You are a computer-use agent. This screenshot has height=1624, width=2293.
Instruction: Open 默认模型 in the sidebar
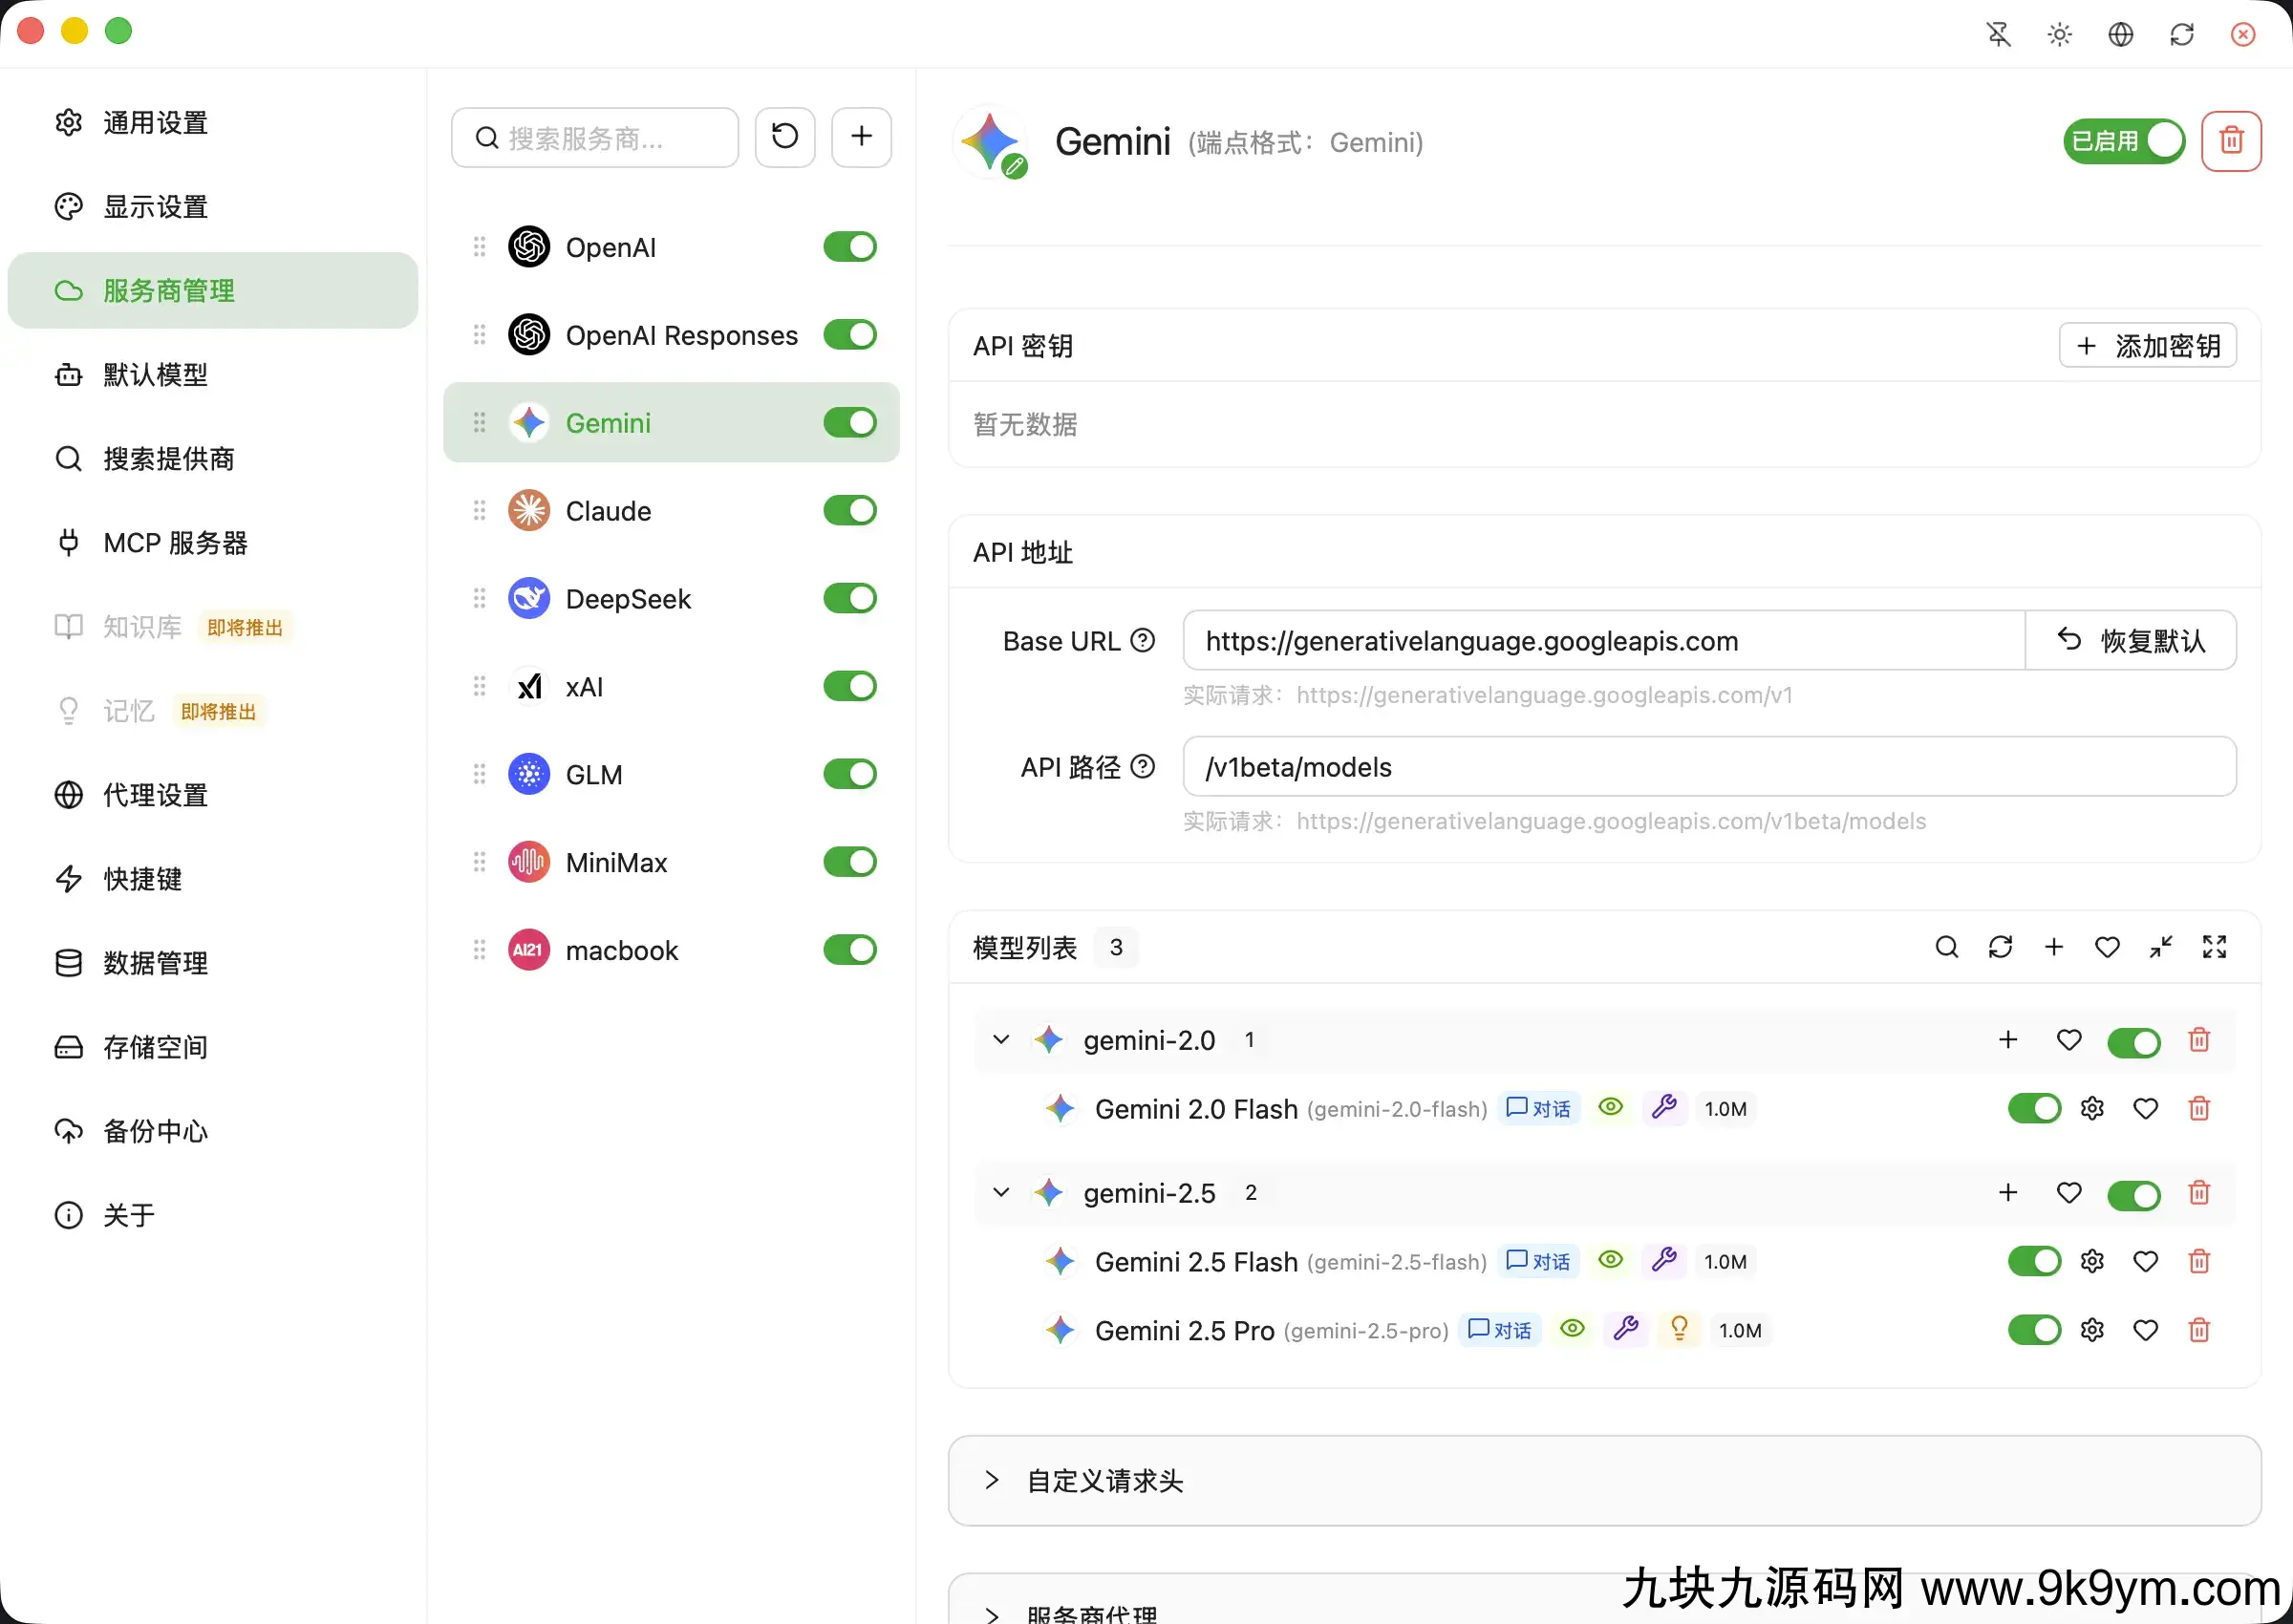pos(155,375)
